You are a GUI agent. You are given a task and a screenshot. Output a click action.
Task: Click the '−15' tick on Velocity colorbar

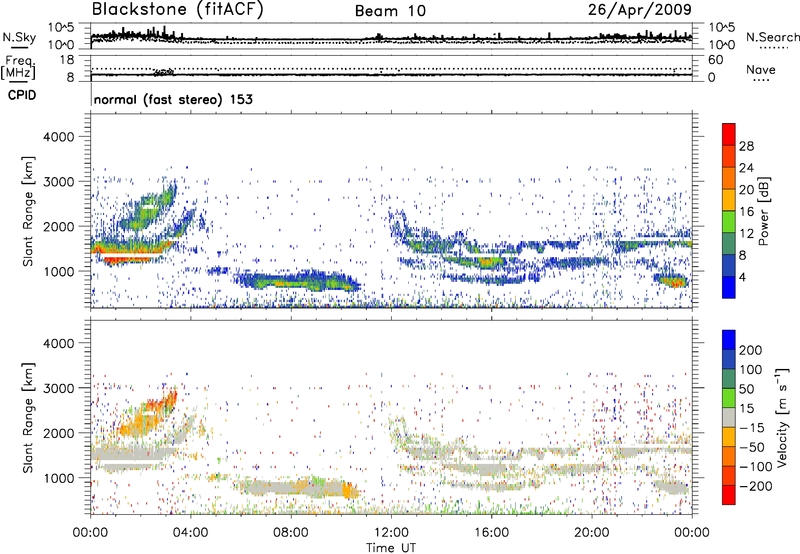point(752,427)
